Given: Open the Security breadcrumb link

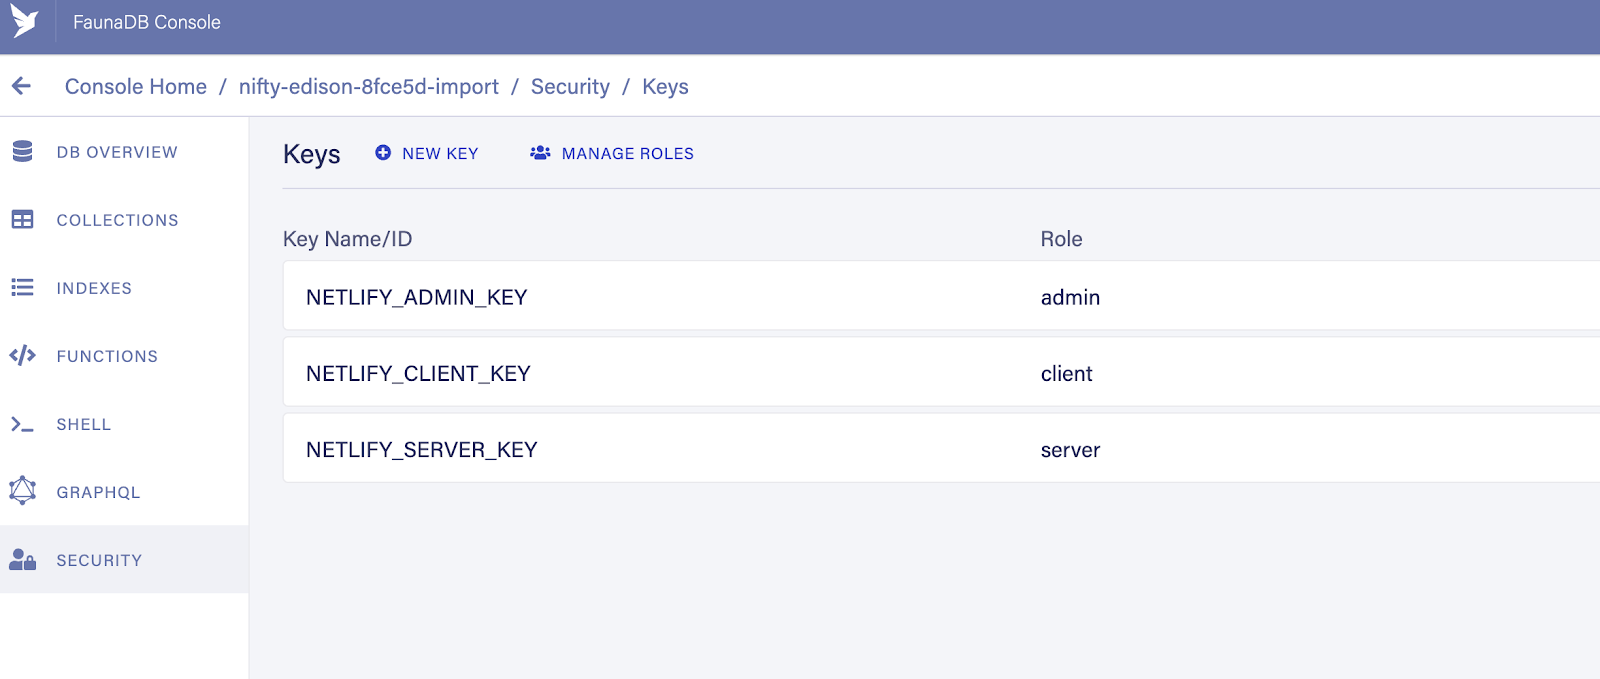Looking at the screenshot, I should 570,87.
